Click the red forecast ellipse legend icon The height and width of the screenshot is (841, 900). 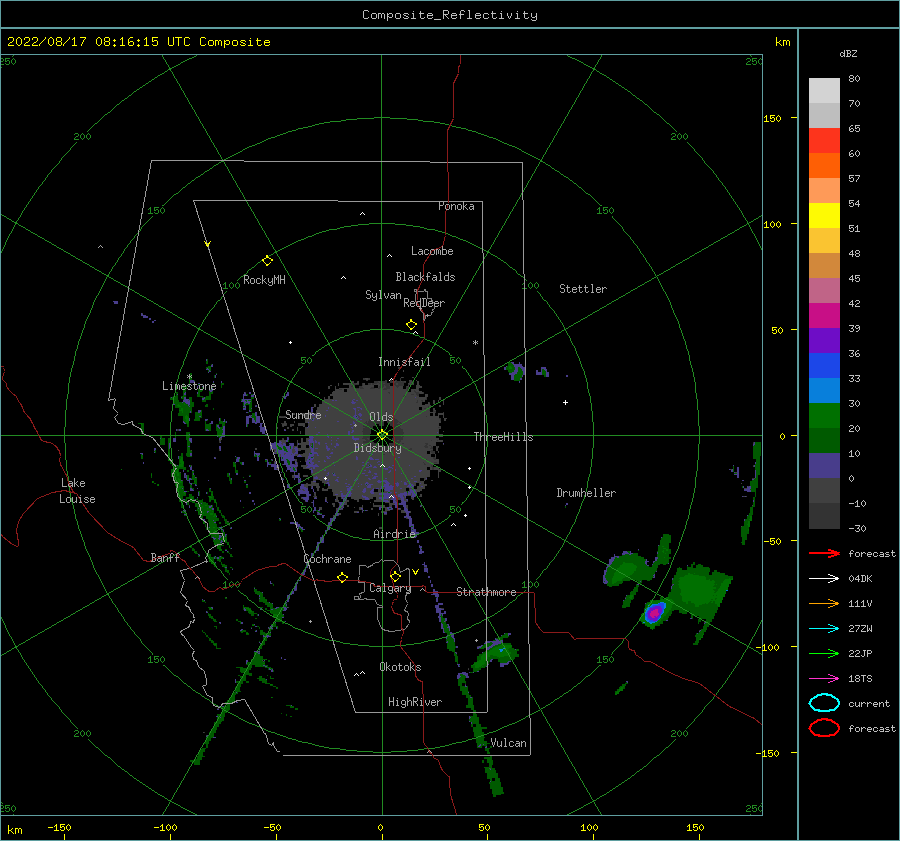tap(824, 728)
